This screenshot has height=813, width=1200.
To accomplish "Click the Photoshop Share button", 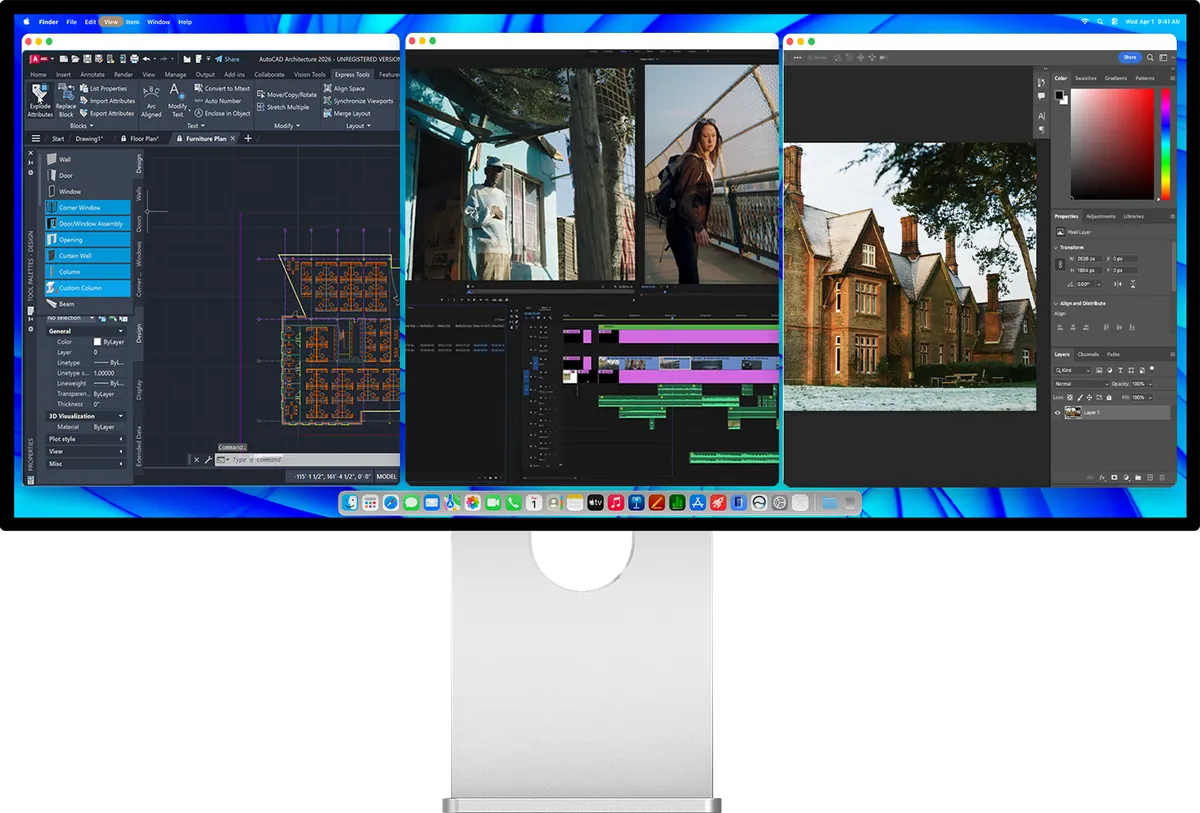I will tap(1129, 58).
